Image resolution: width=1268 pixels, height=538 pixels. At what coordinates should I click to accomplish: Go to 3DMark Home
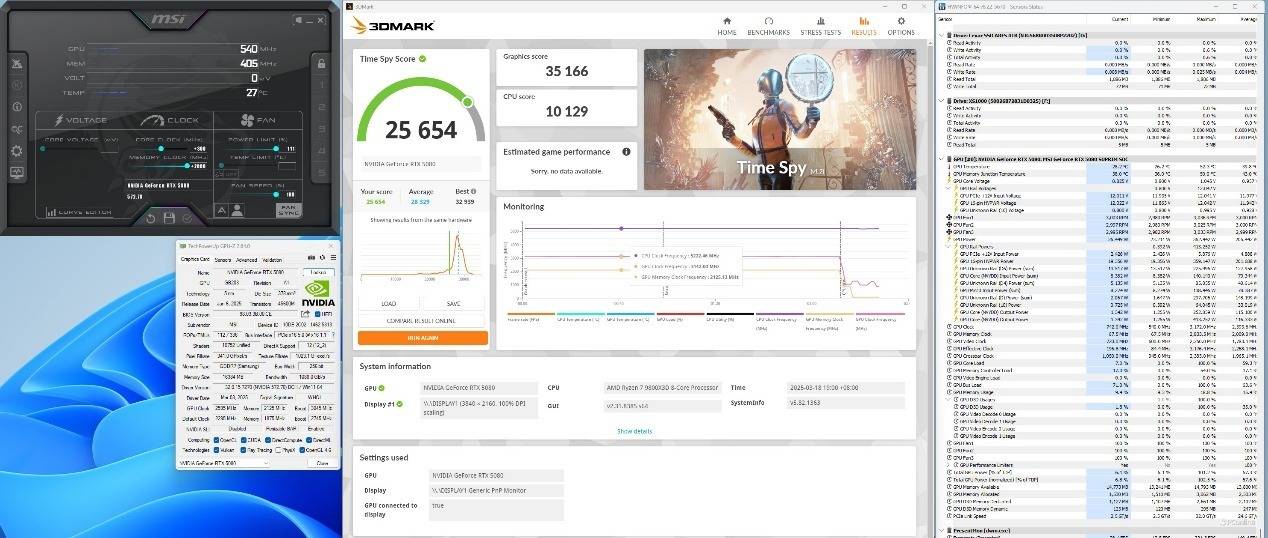click(x=727, y=24)
